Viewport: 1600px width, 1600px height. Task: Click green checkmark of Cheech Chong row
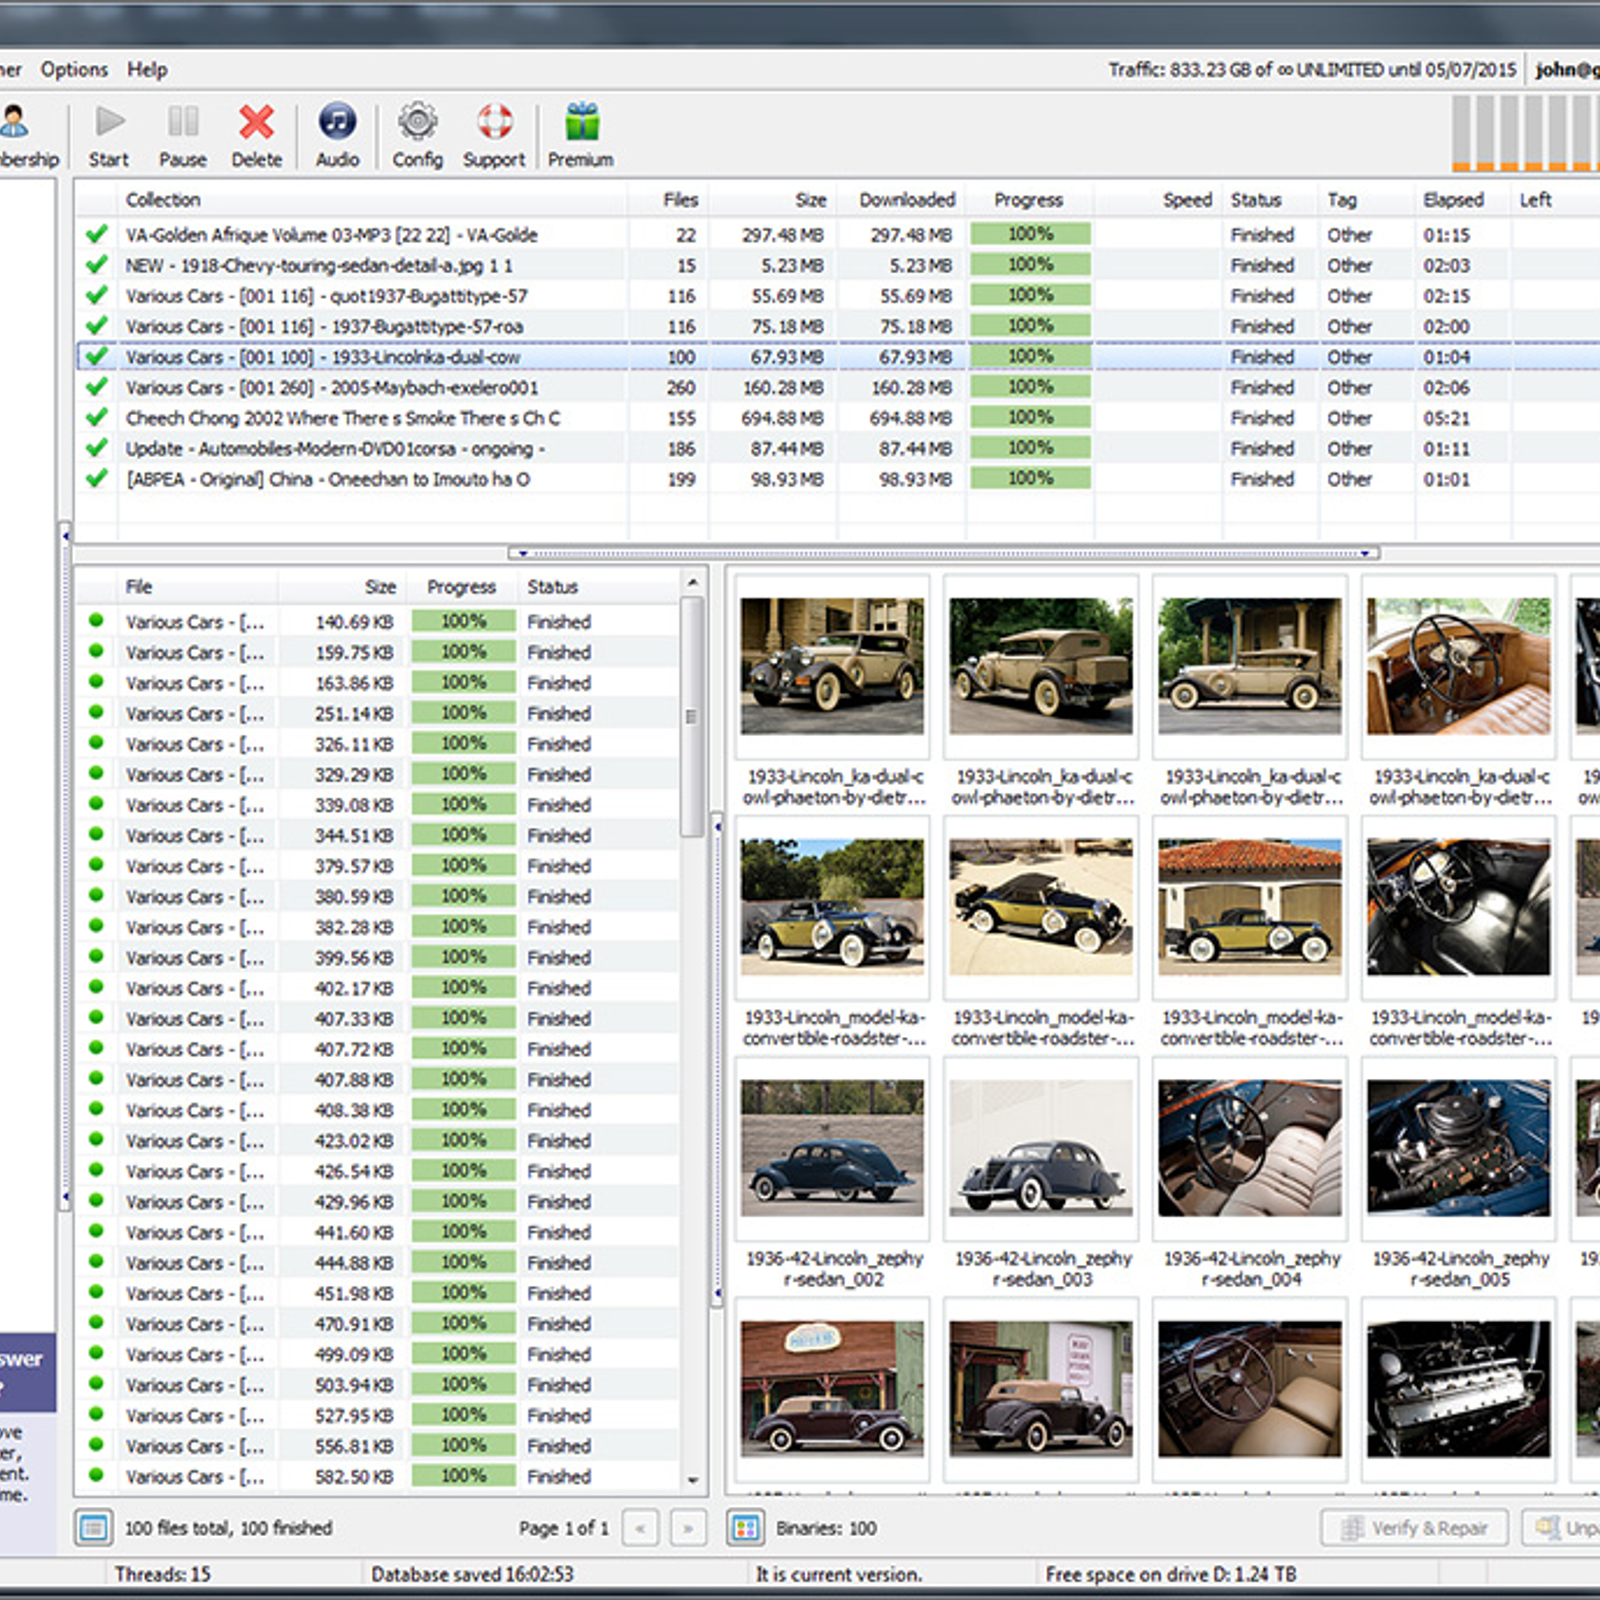click(97, 417)
